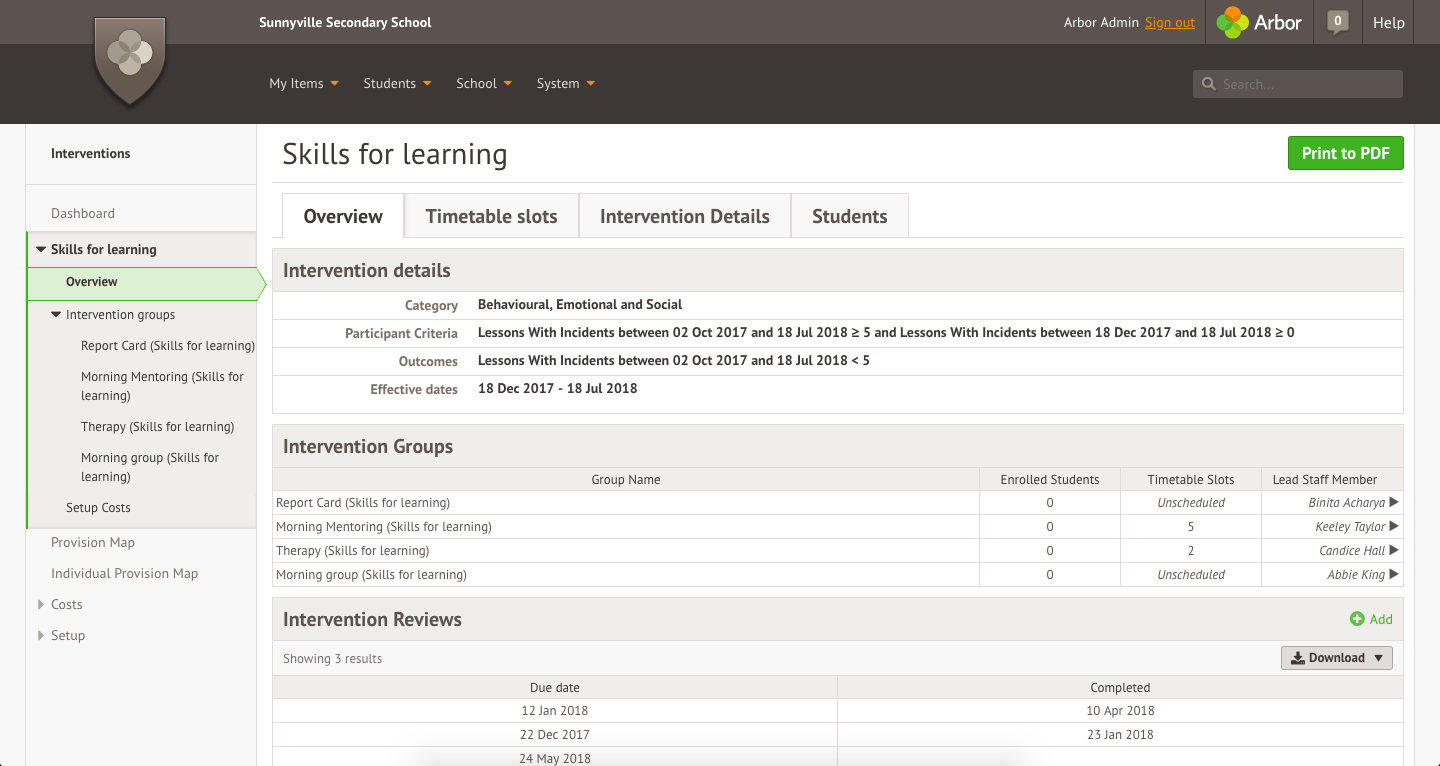The image size is (1440, 766).
Task: Click the arrow beside Keeley Taylor
Action: [1394, 527]
